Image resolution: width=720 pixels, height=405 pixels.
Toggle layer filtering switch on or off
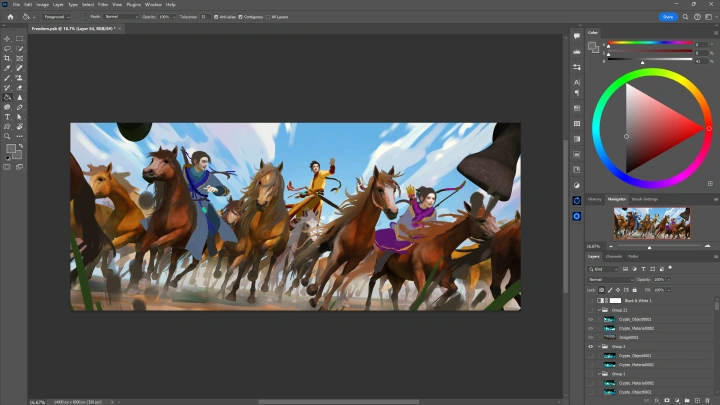point(670,268)
